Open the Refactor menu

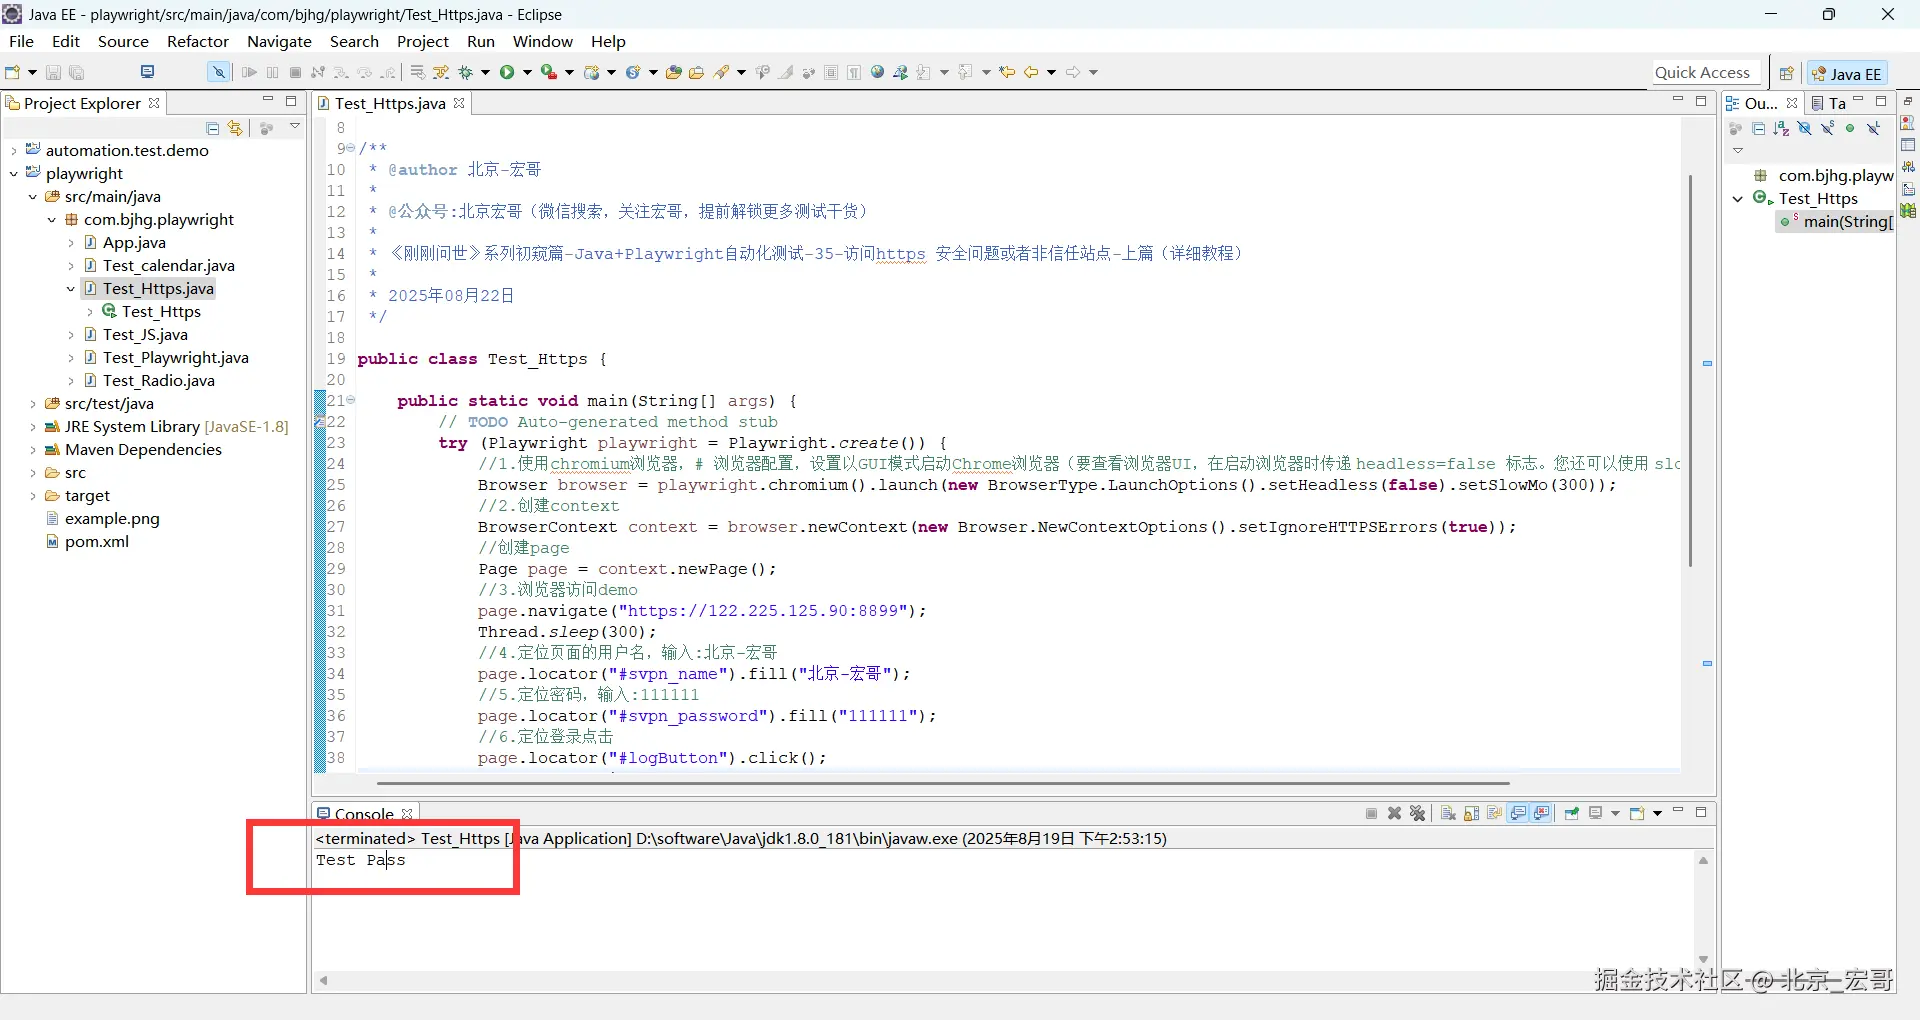click(198, 41)
